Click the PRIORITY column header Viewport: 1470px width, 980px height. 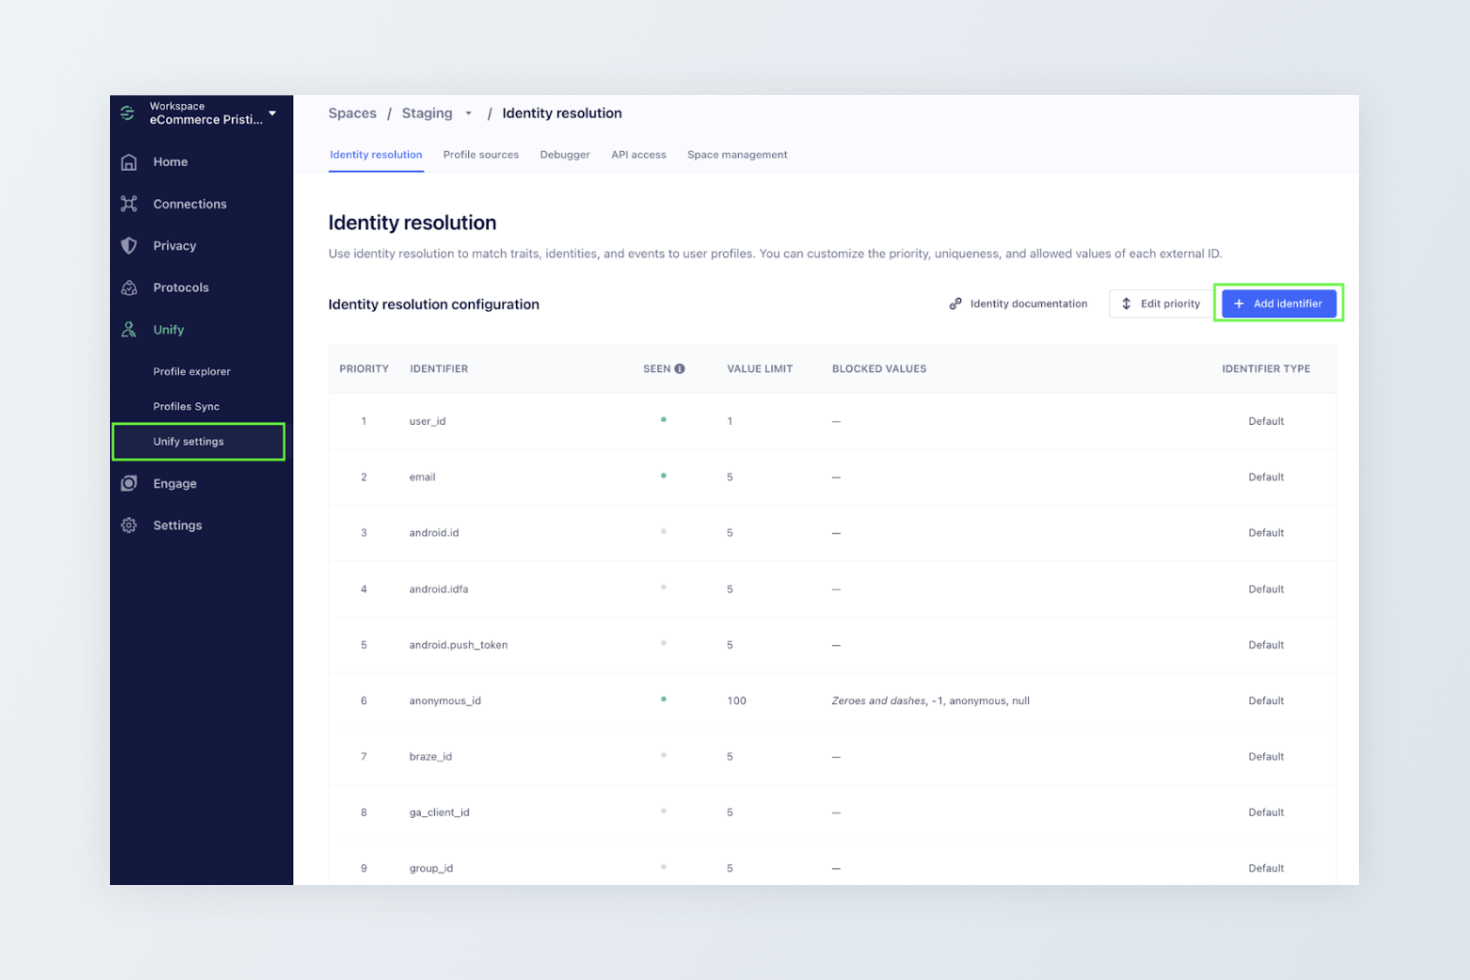pyautogui.click(x=364, y=369)
